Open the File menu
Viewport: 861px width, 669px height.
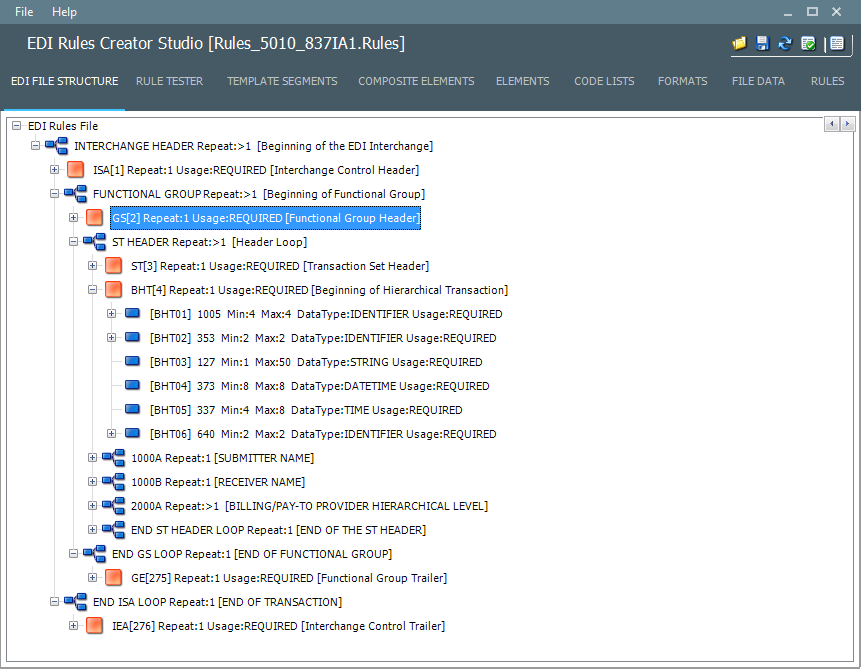[24, 12]
